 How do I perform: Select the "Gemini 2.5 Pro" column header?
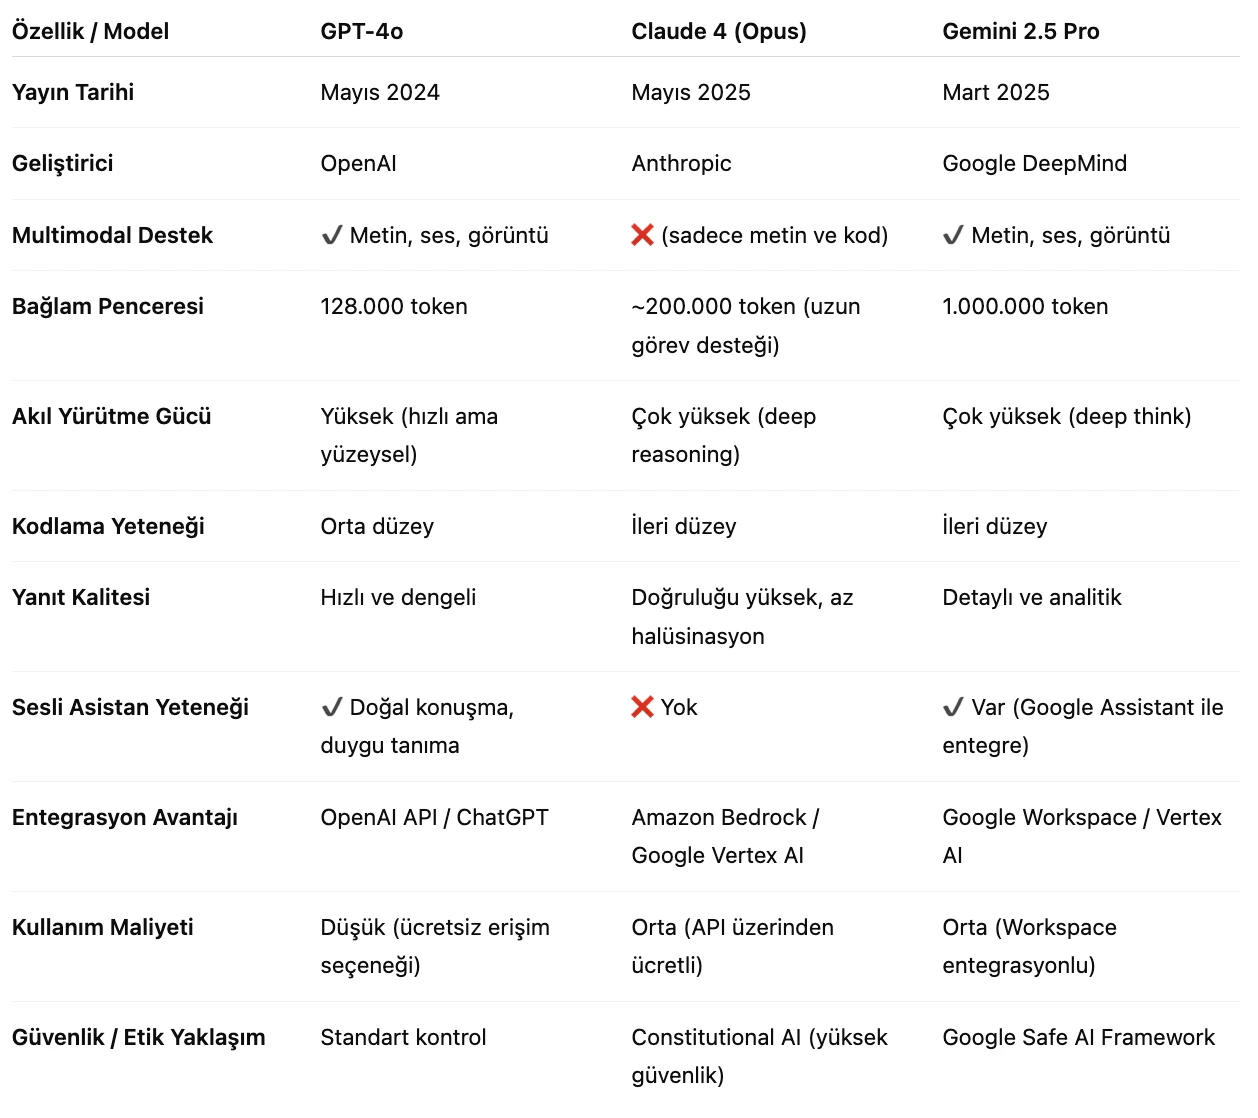tap(1021, 31)
